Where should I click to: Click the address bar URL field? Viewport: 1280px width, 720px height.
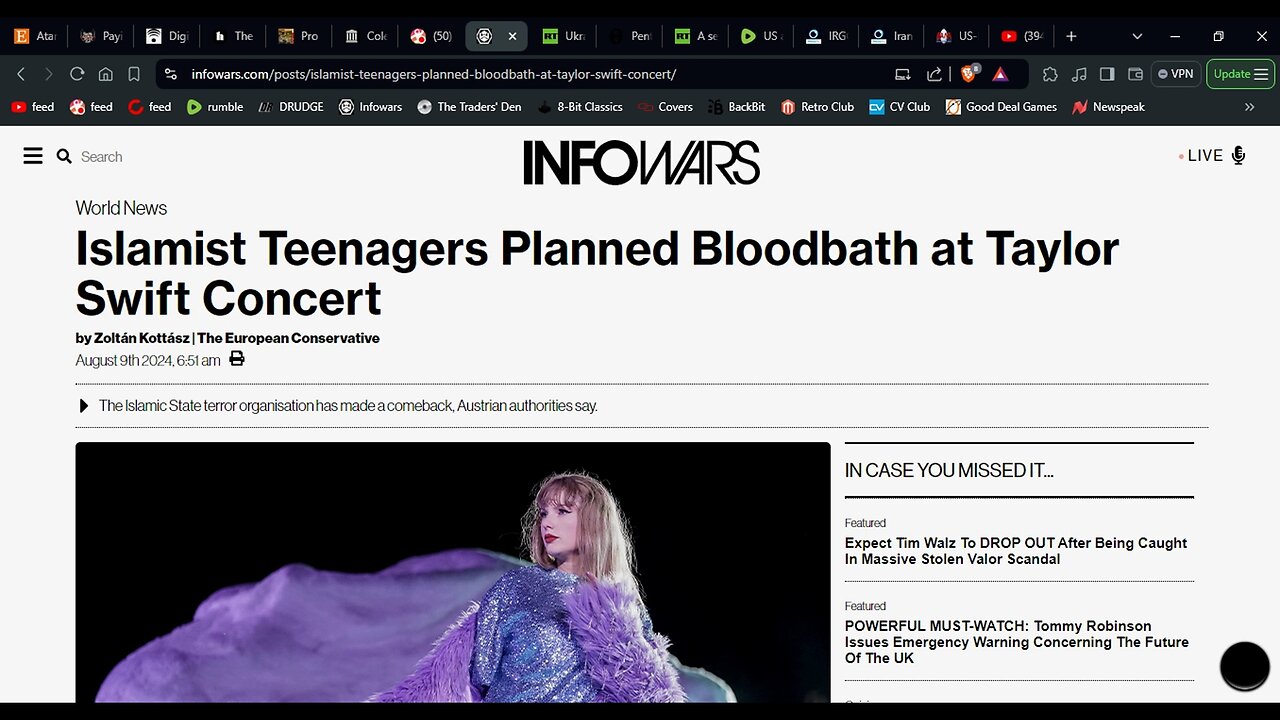434,74
